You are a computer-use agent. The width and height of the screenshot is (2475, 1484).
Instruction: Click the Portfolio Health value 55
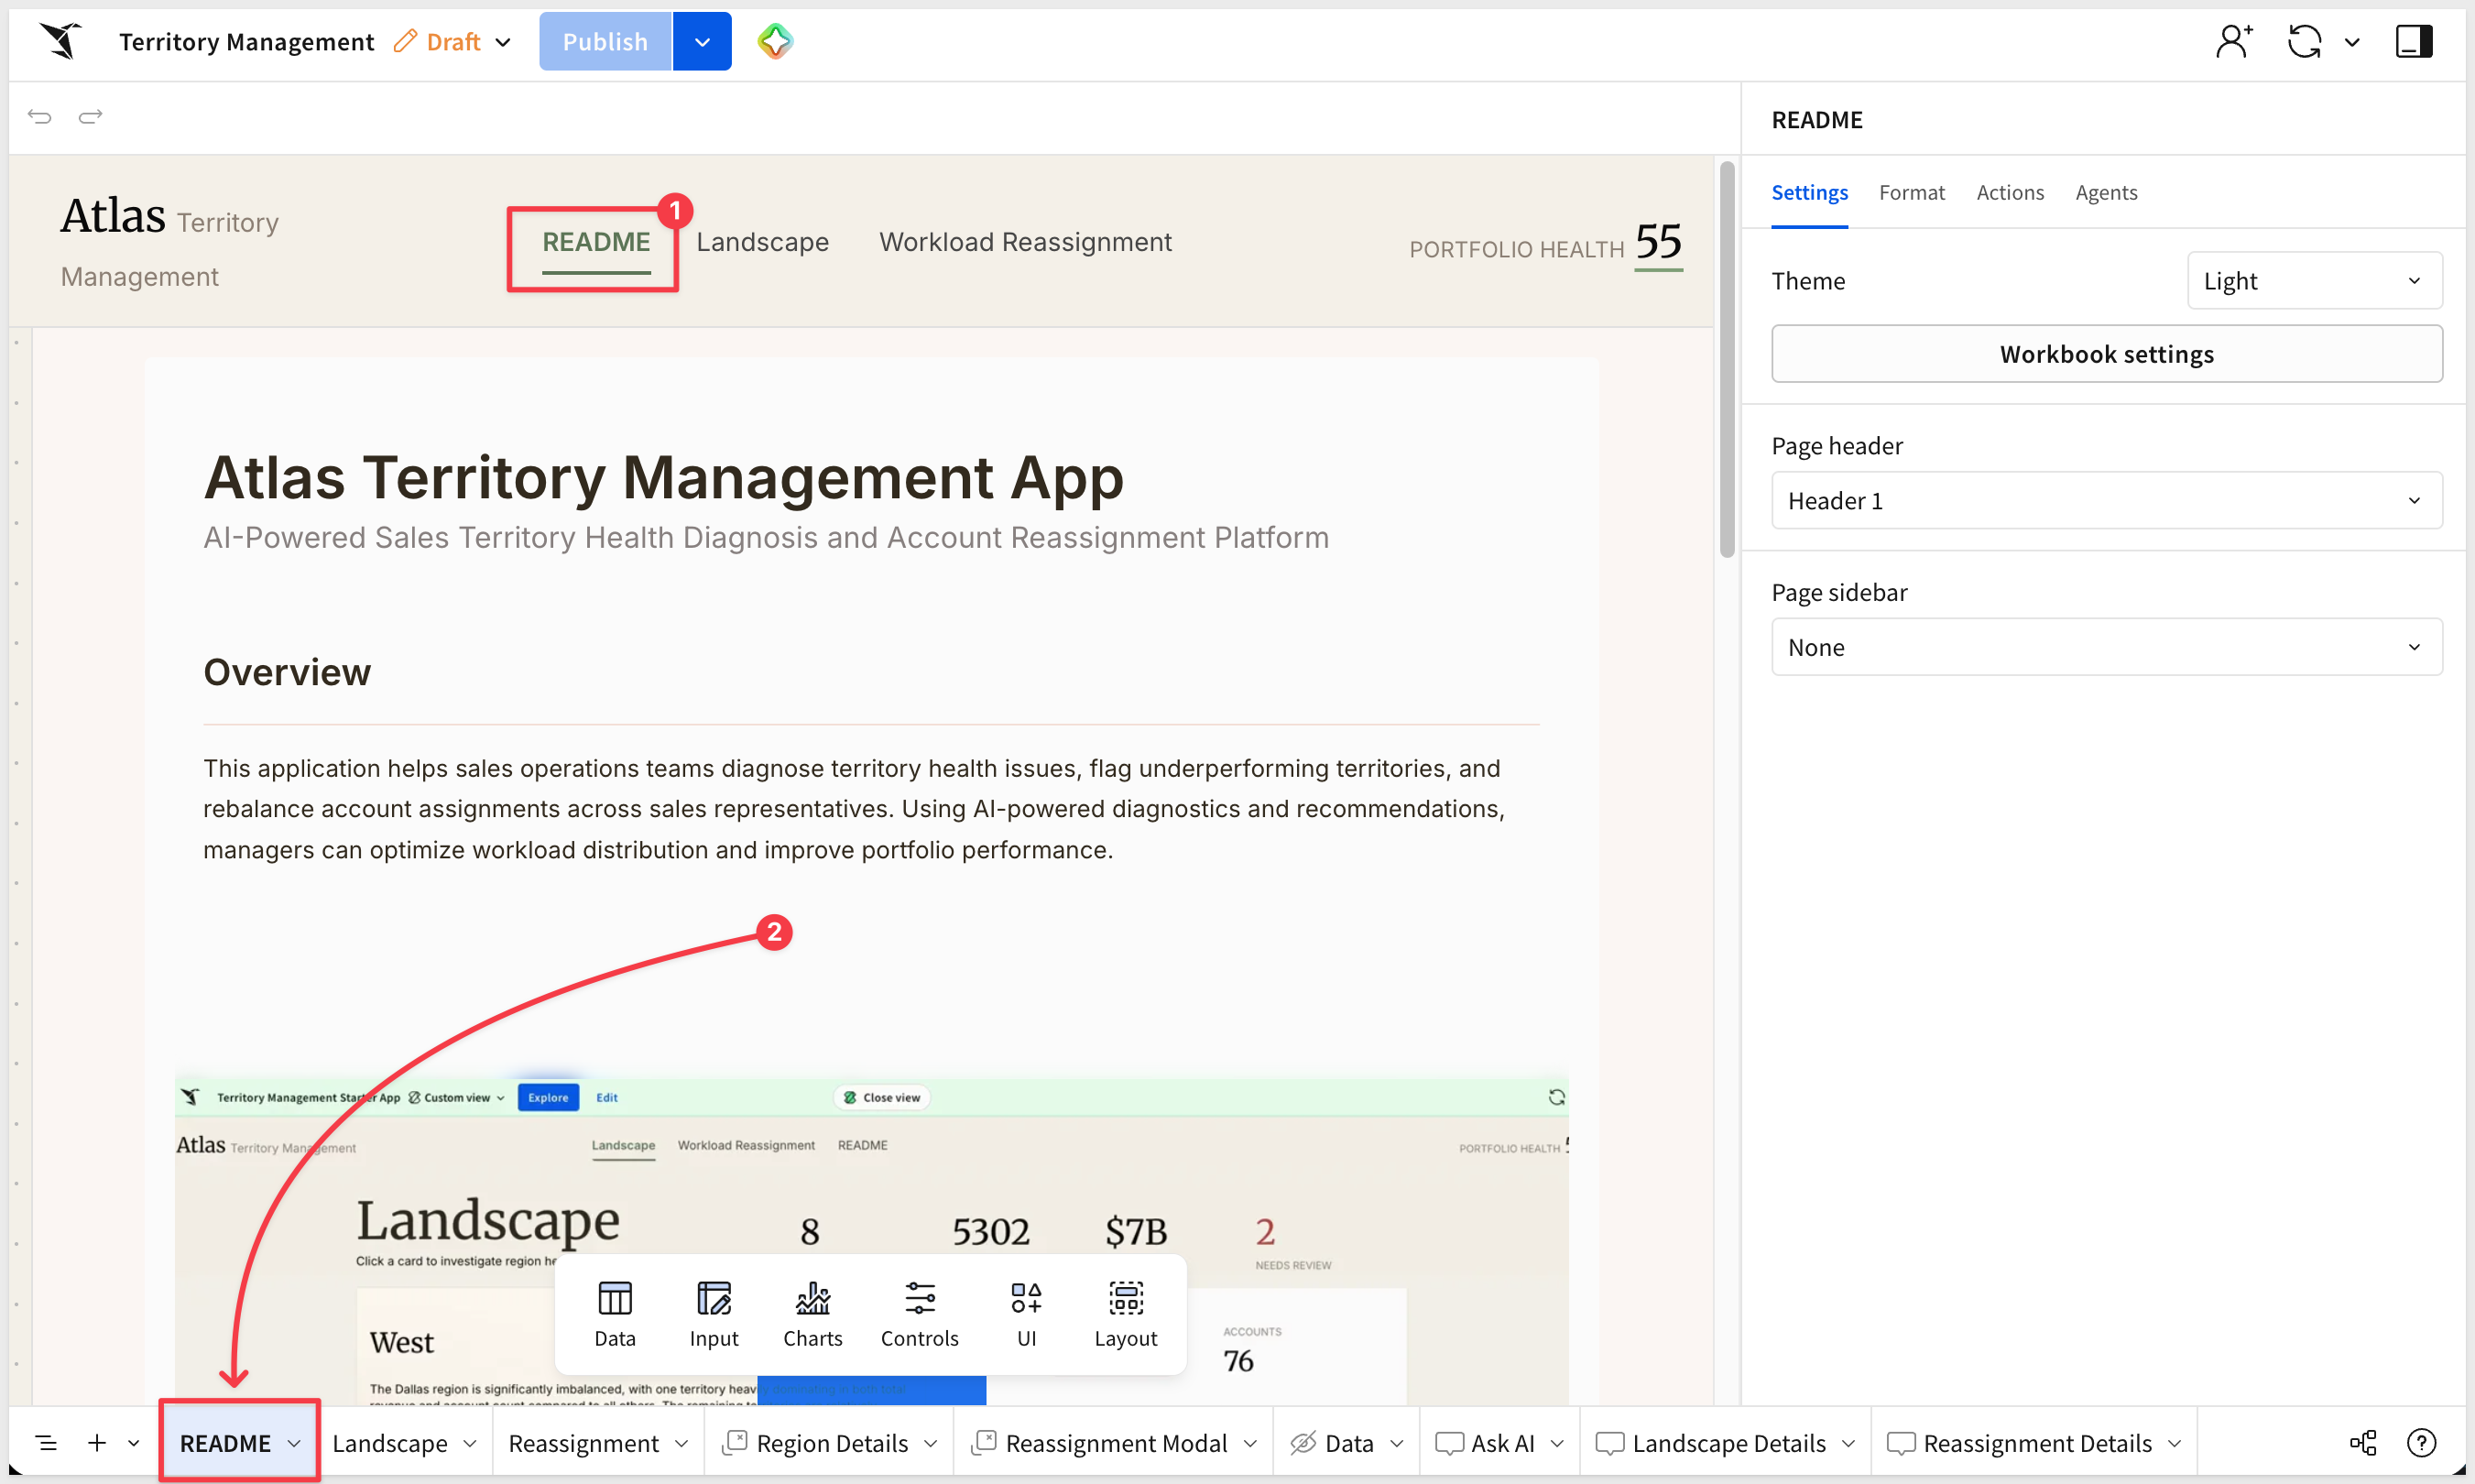(x=1659, y=242)
